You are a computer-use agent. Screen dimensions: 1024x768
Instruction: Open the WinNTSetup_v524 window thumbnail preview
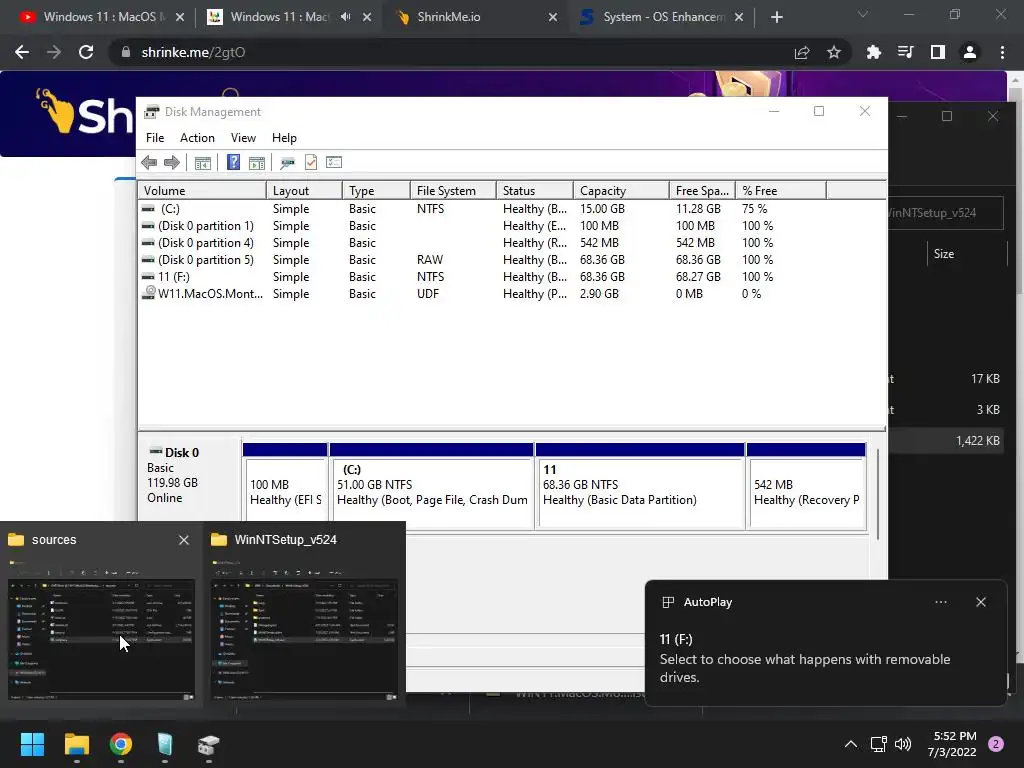coord(304,639)
